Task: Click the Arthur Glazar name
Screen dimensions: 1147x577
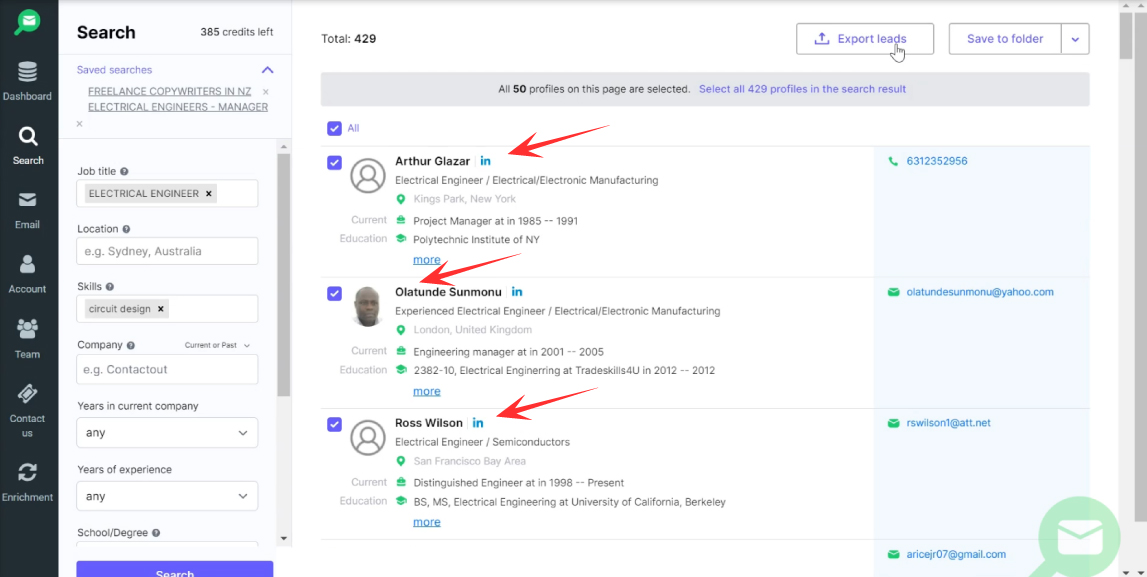Action: pos(432,161)
